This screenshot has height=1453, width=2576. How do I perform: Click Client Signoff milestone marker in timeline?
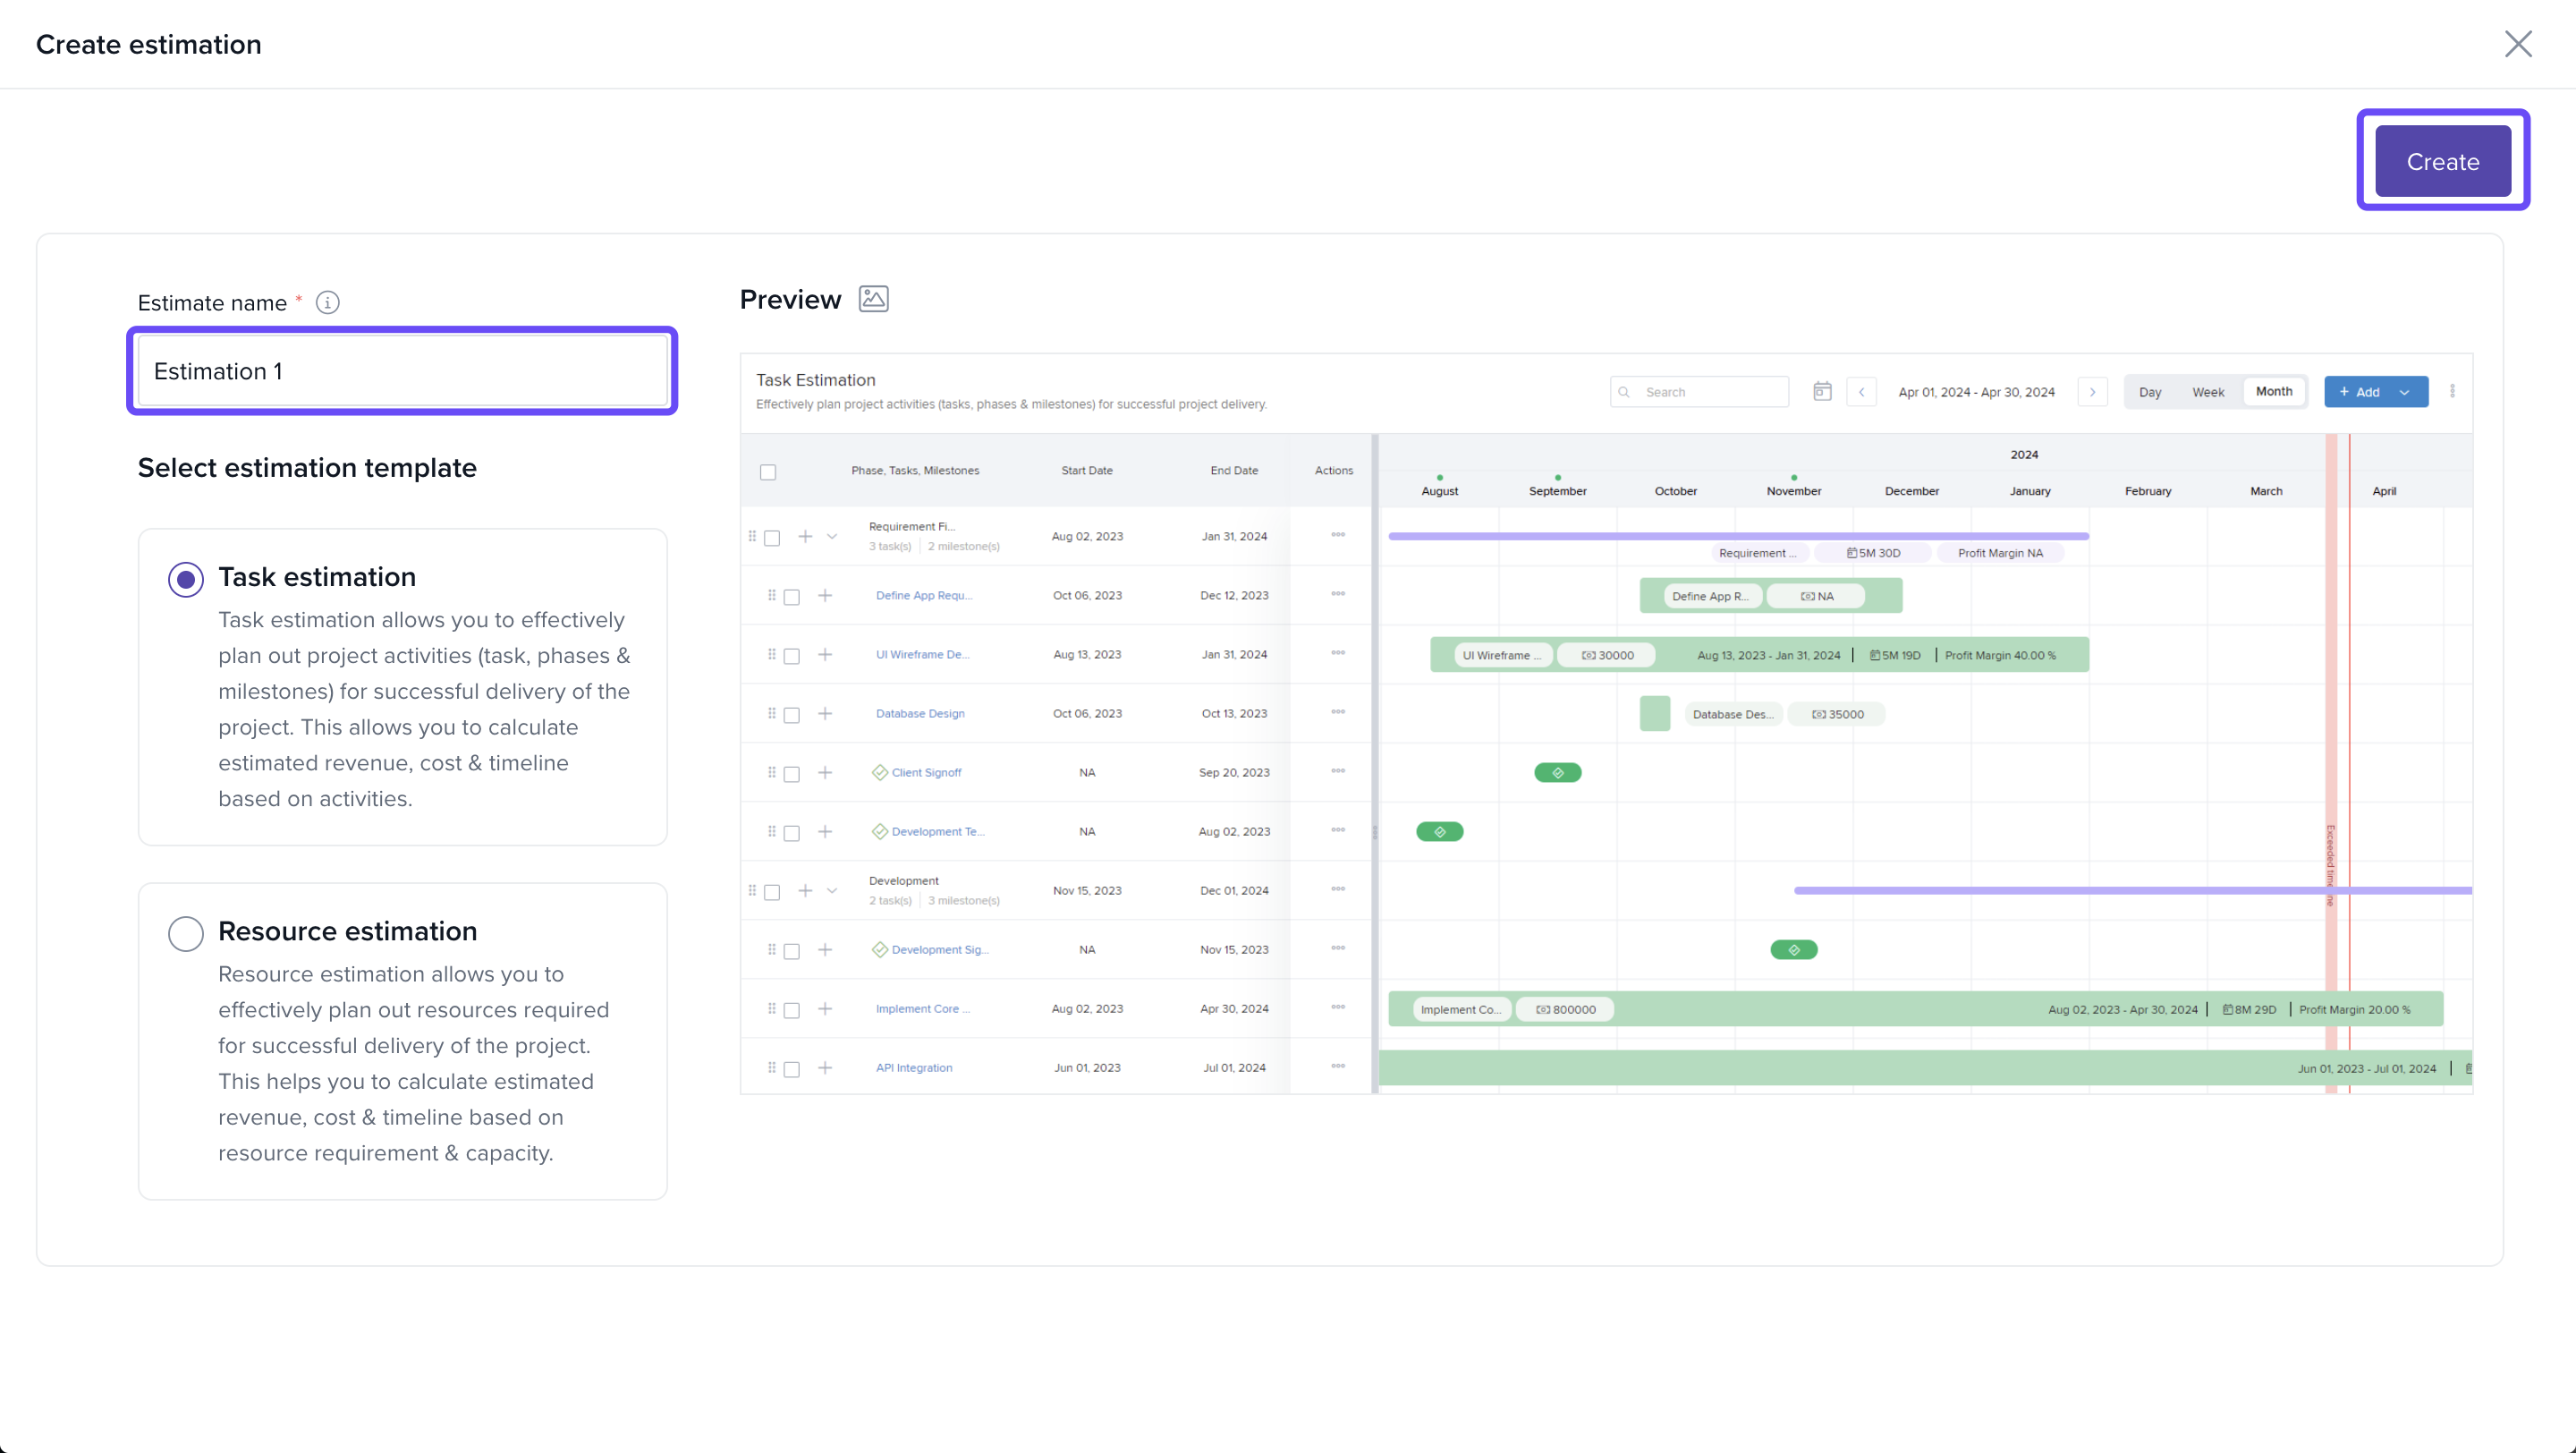point(1557,772)
